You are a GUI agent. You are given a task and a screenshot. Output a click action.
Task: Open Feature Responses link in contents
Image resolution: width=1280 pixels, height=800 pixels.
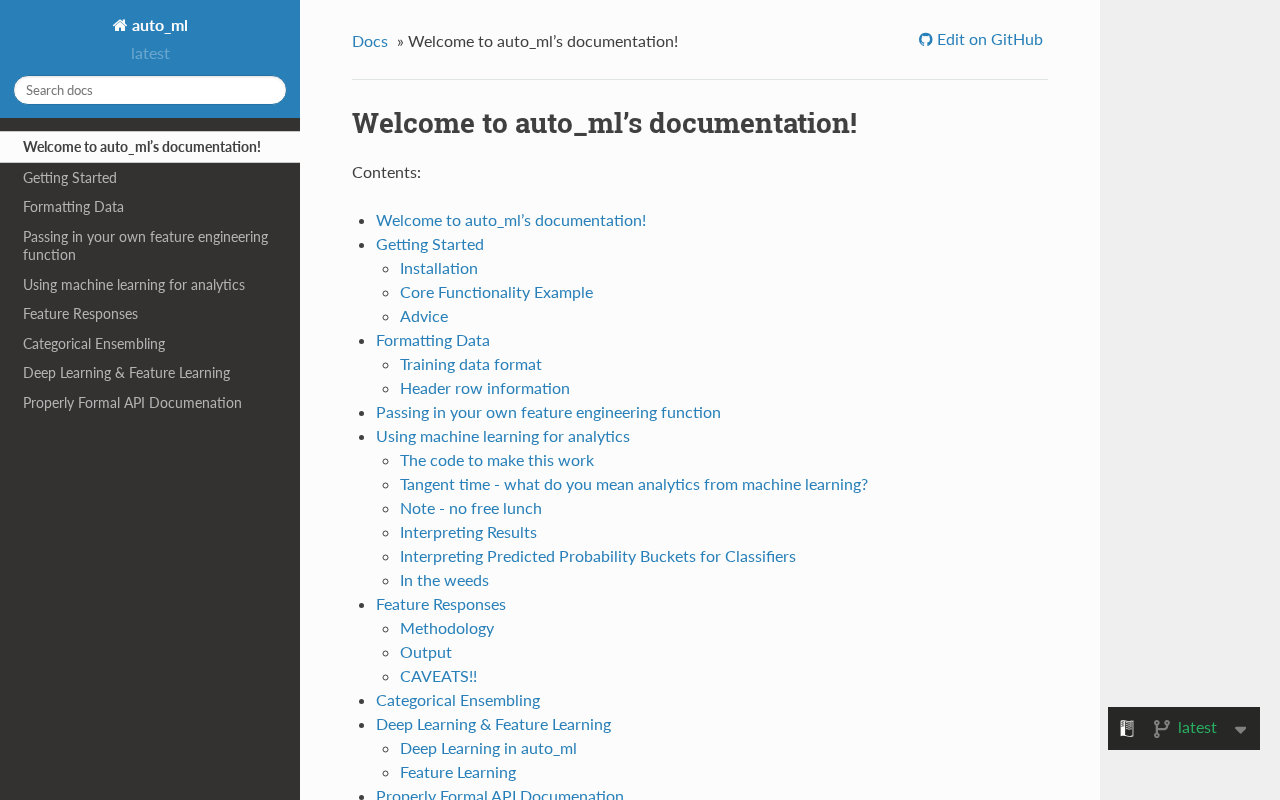(x=441, y=604)
